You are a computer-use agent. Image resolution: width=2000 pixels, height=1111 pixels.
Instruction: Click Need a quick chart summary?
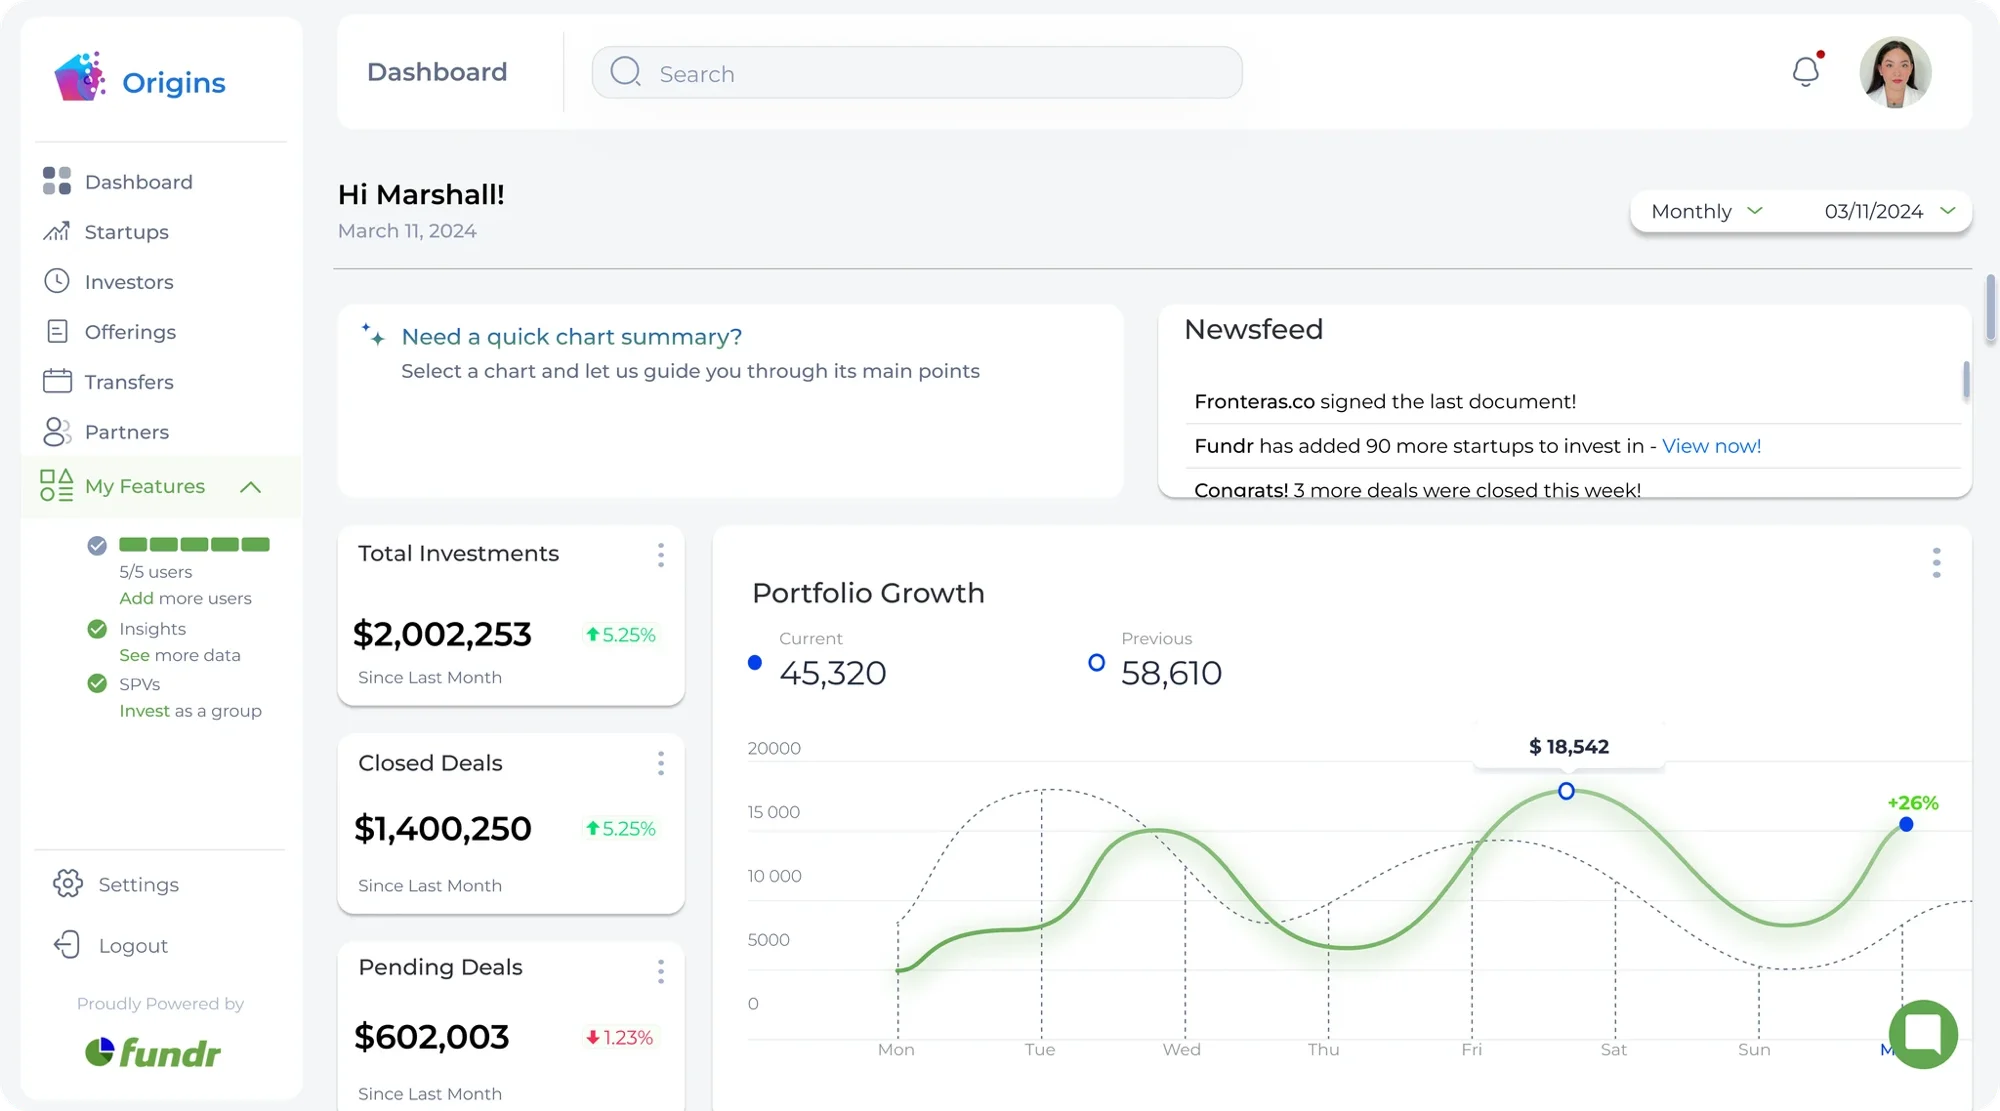[572, 337]
